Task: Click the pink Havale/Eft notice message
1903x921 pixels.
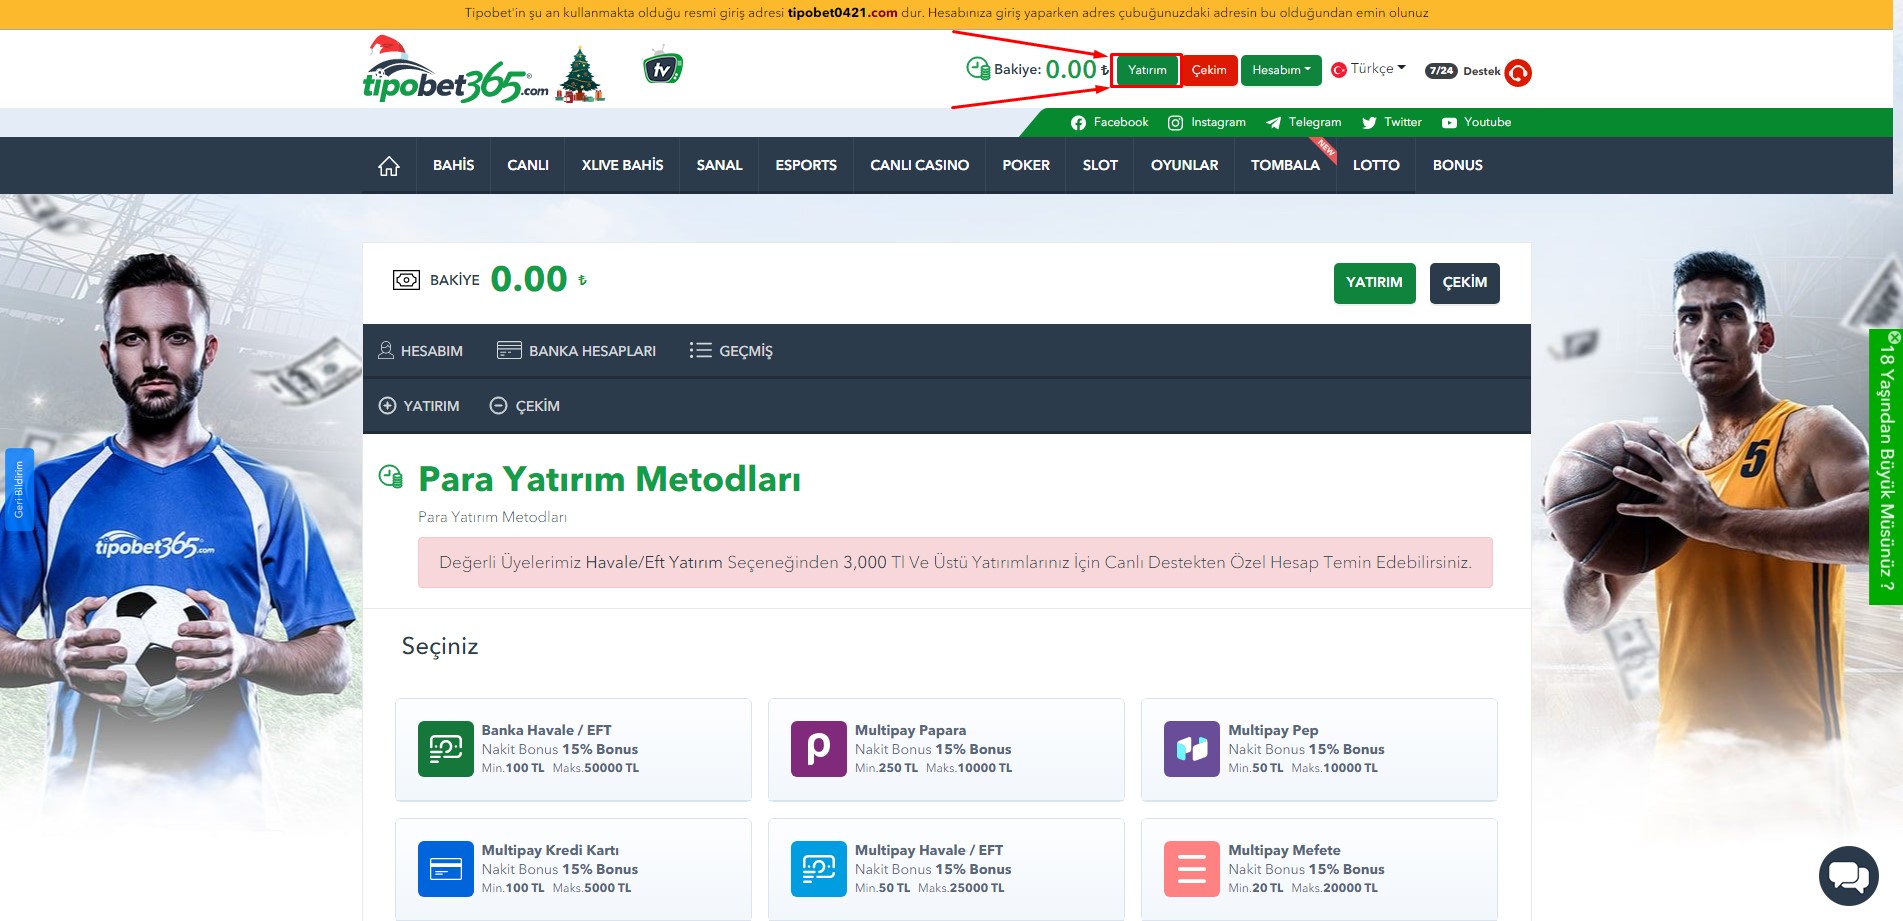Action: click(x=955, y=563)
